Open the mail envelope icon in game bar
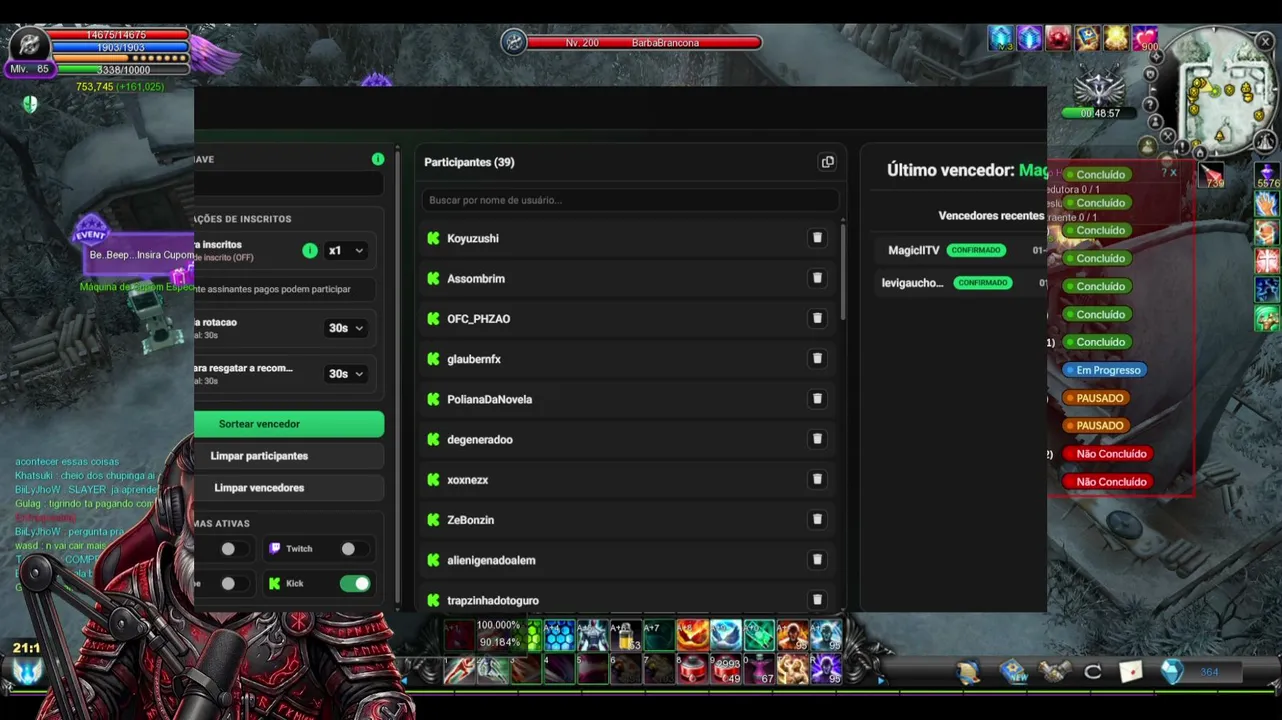Screen dimensions: 1282x720 (x=1130, y=672)
